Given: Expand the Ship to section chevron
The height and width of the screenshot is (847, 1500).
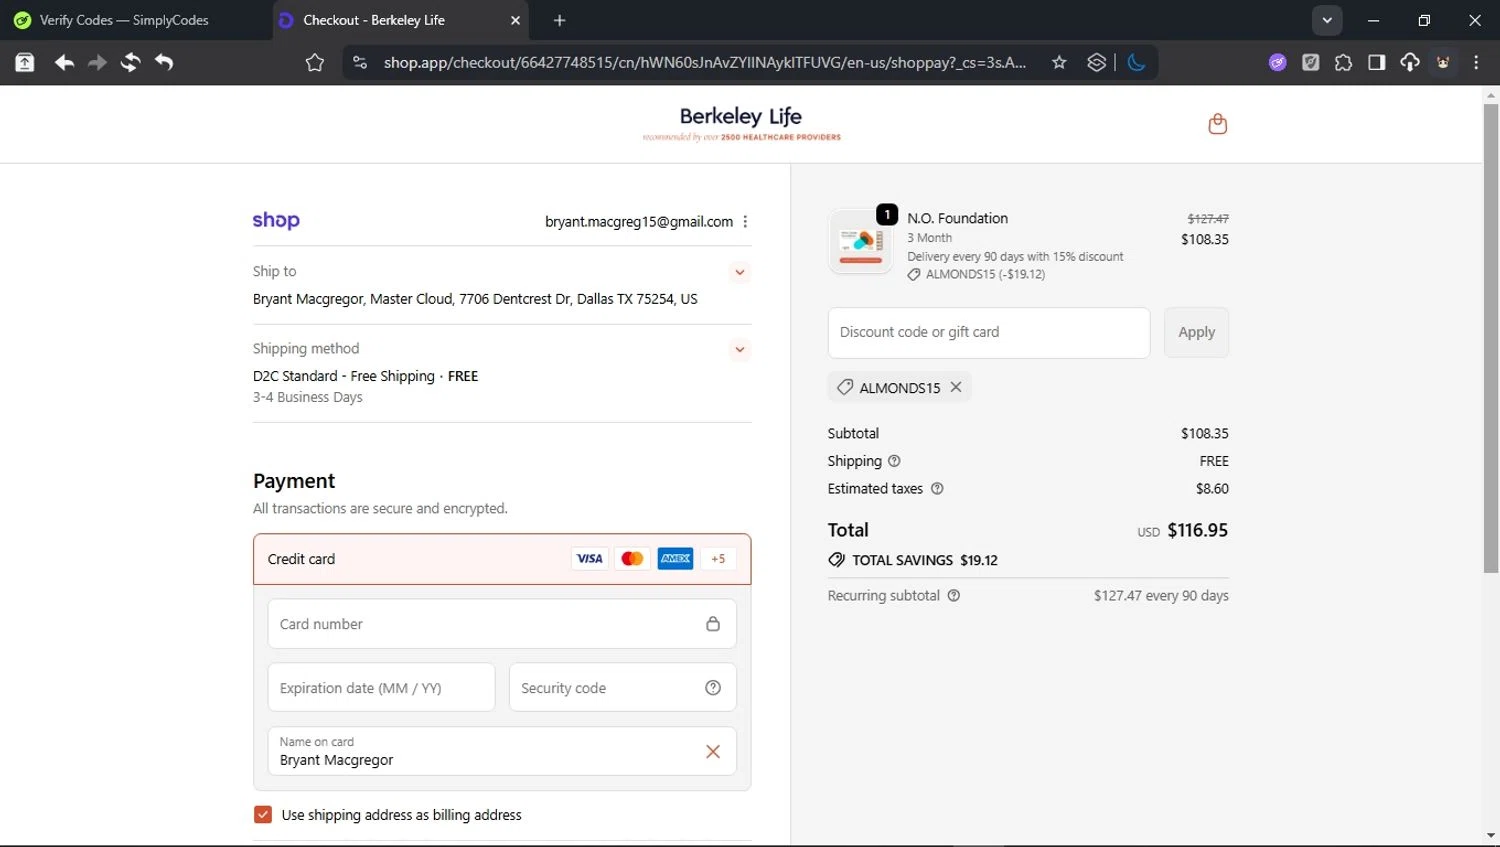Looking at the screenshot, I should 740,272.
